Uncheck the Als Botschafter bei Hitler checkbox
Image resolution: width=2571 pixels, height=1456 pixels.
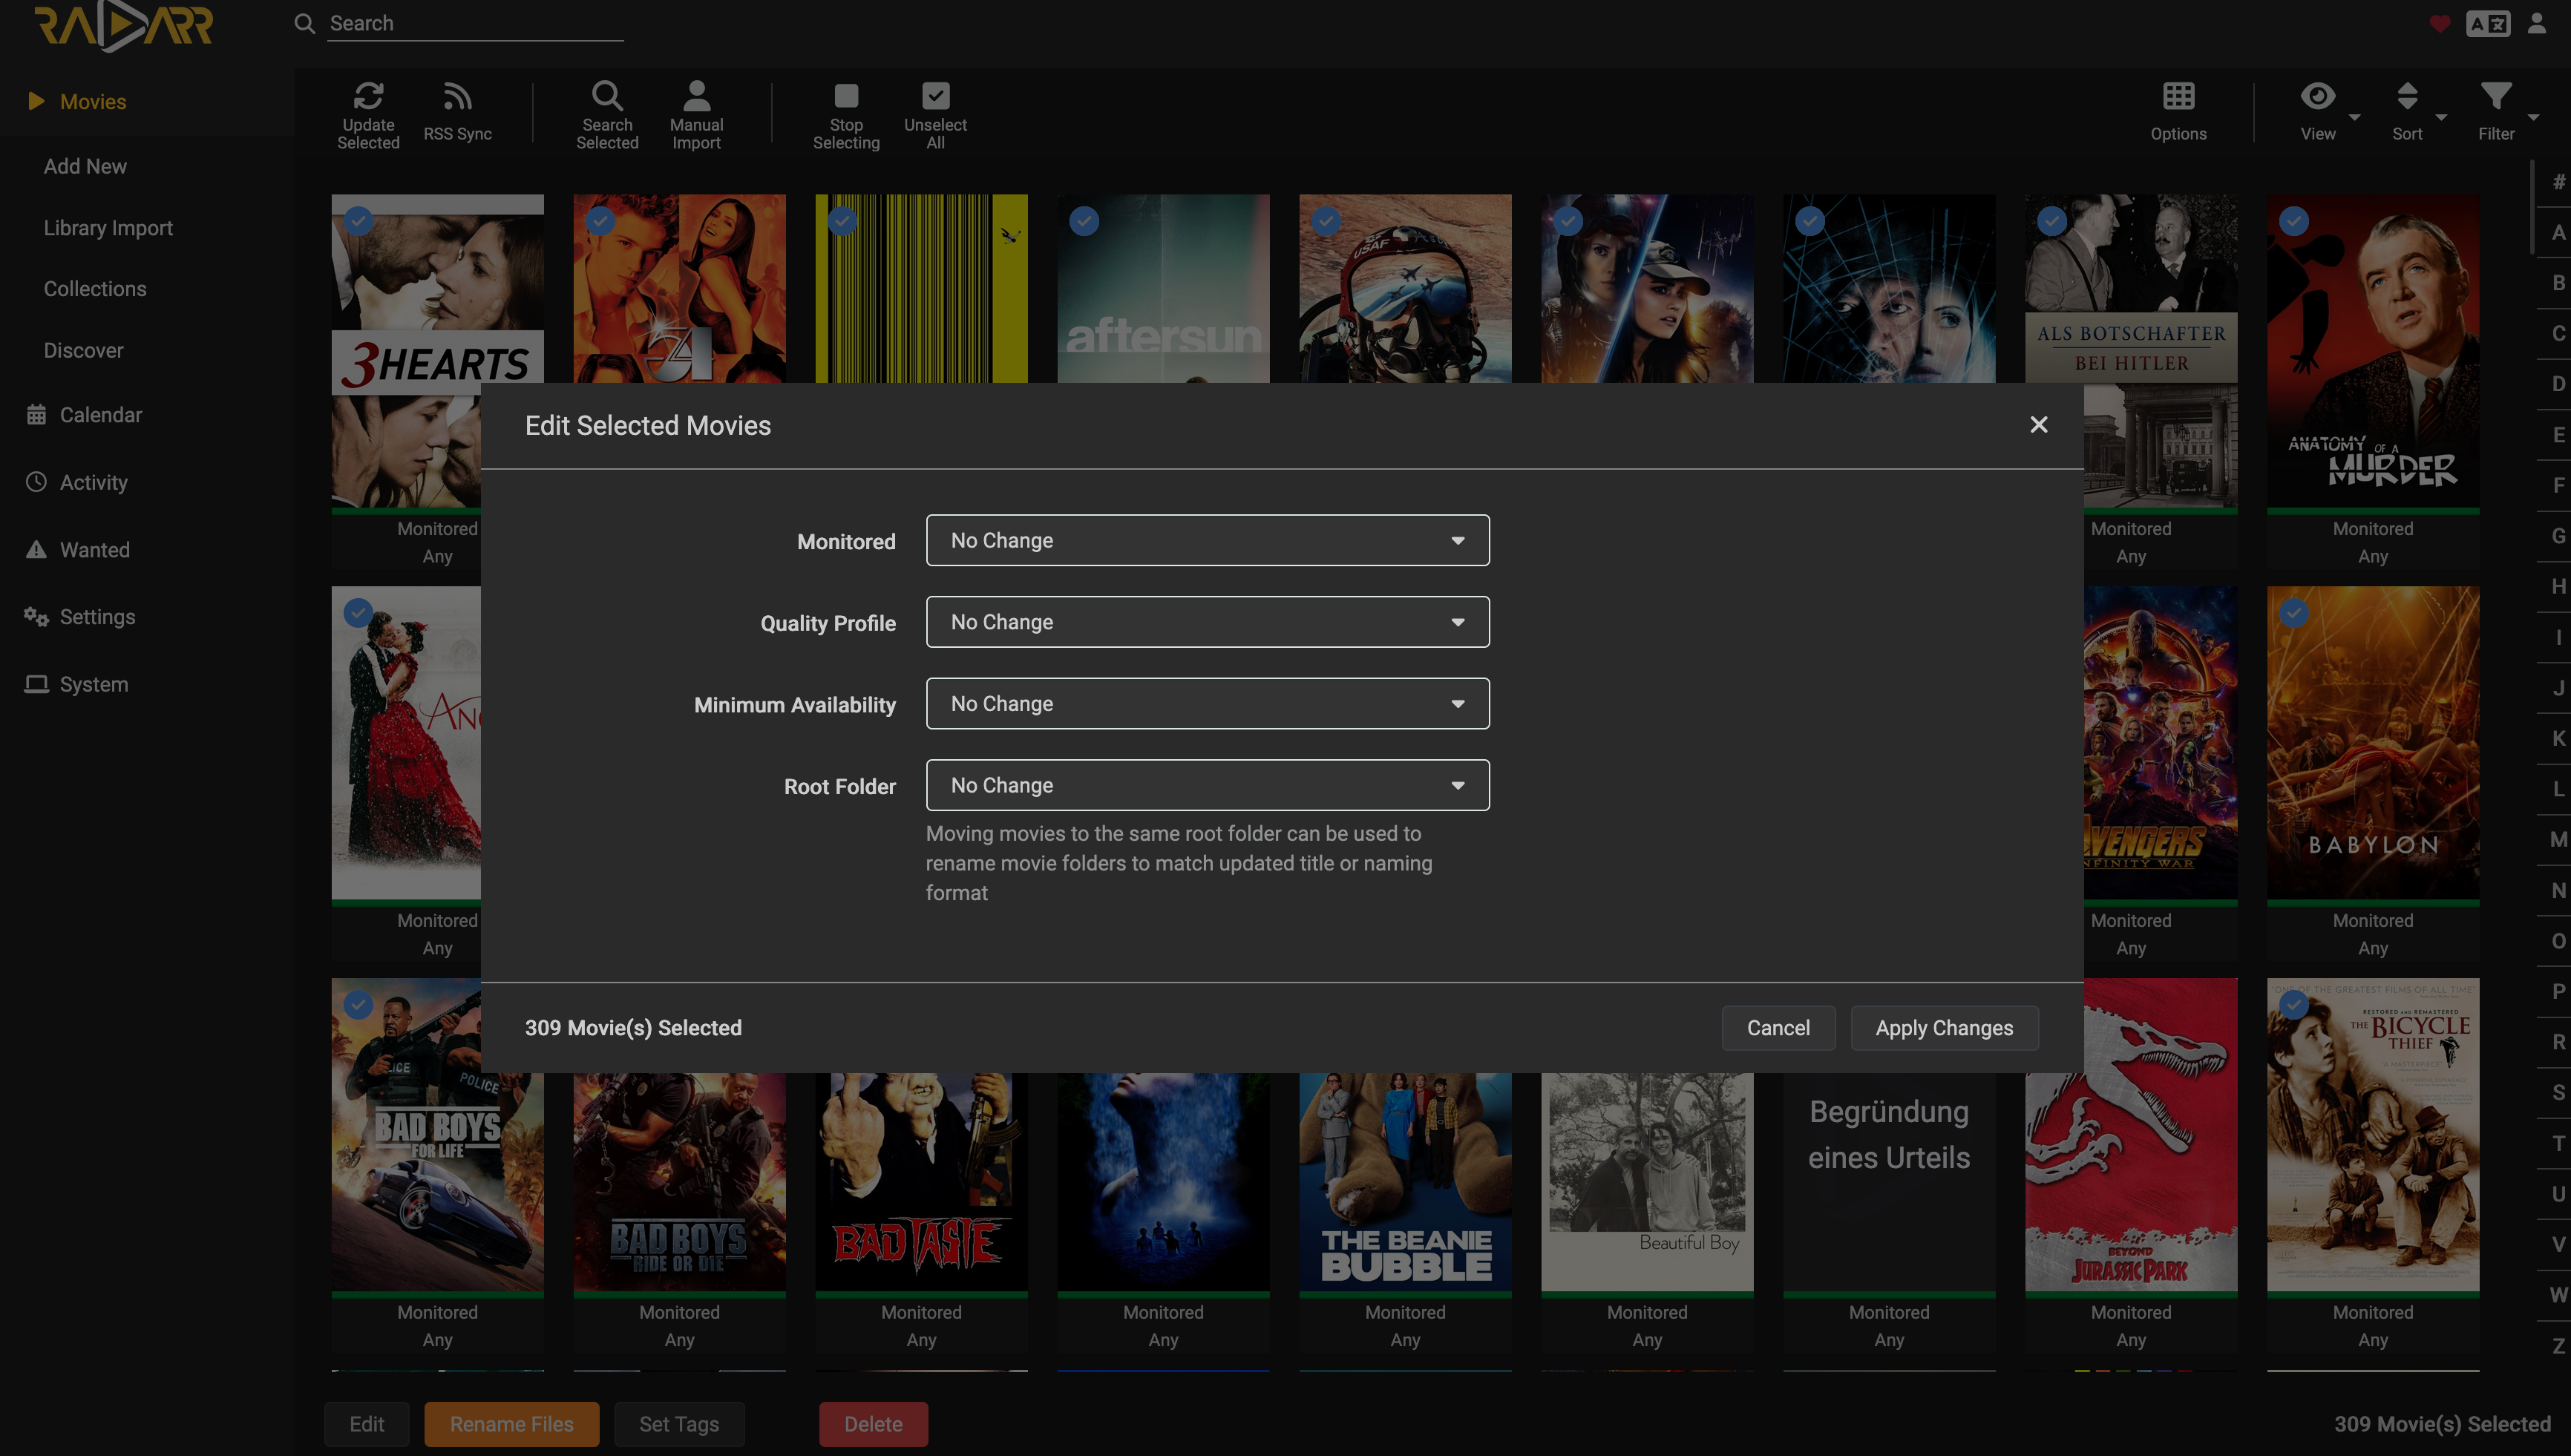[x=2052, y=221]
